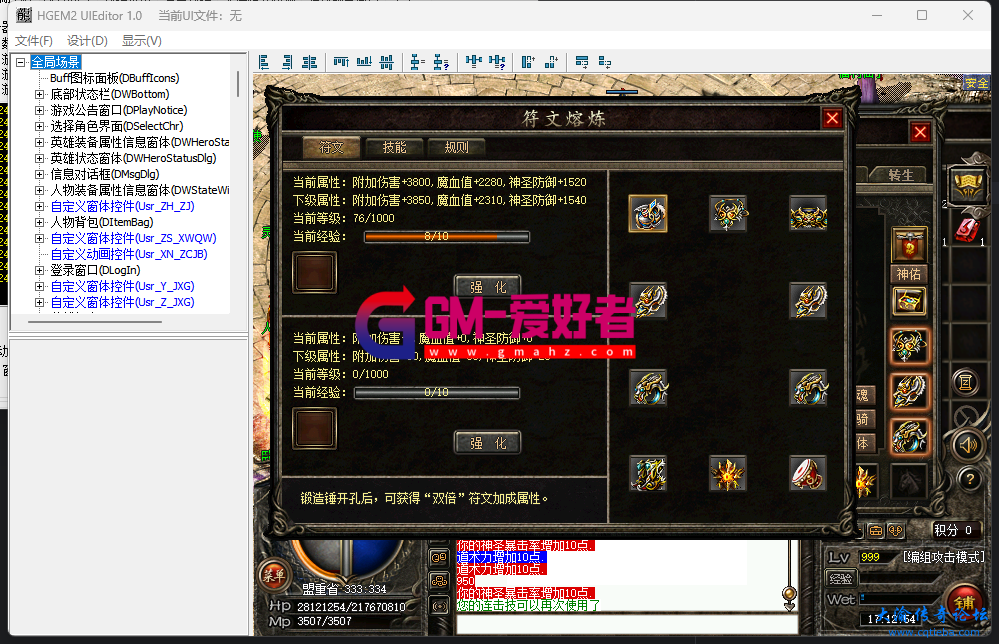Open the 设计(D) menu
Screen dimensions: 999x644
87,41
